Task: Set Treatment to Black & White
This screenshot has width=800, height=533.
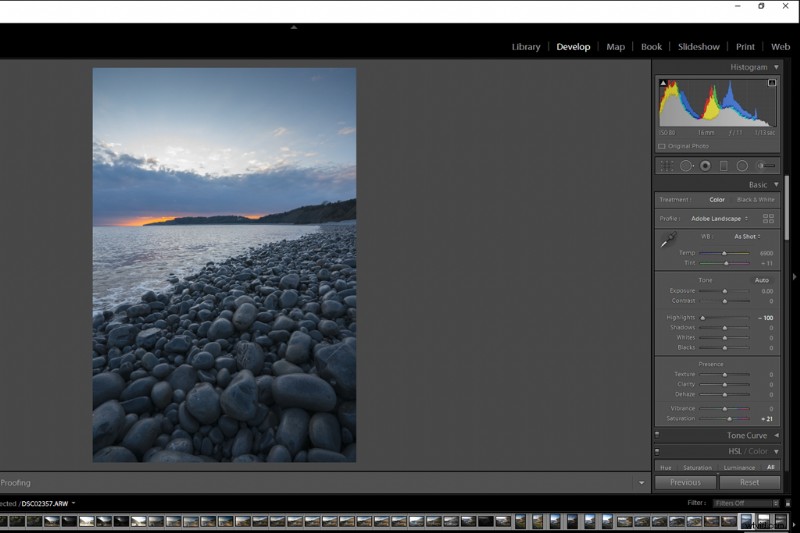Action: point(756,200)
